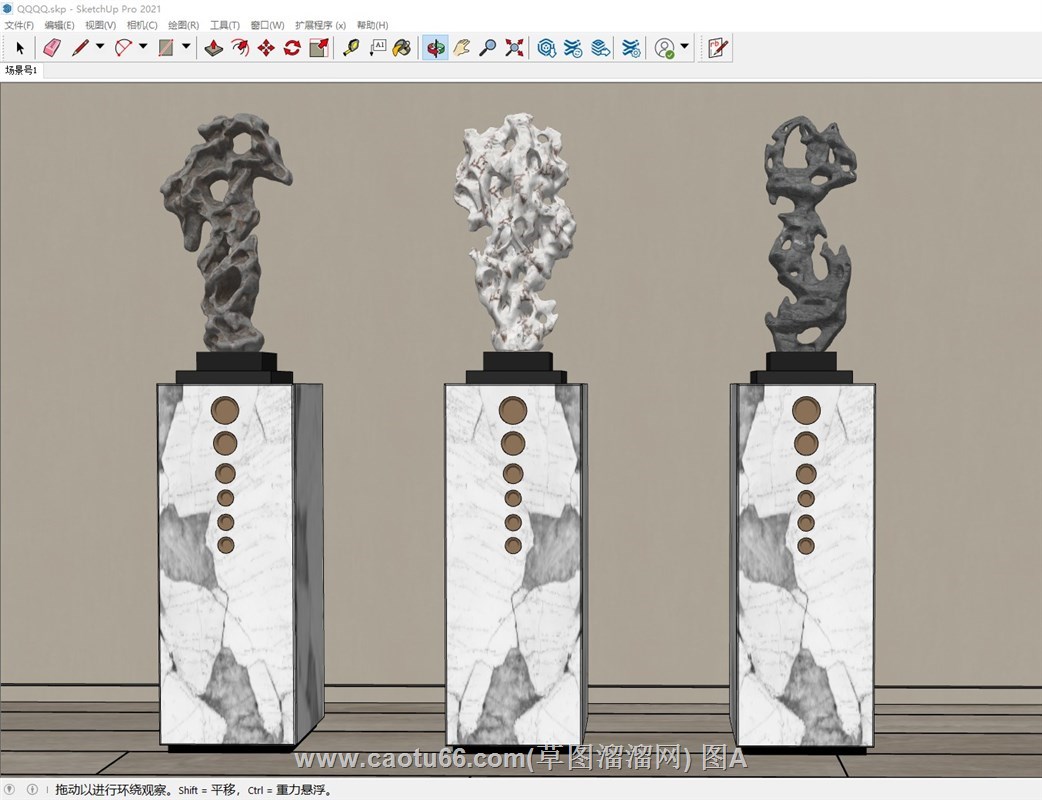Toggle the active Orbit tool
Screen dimensions: 1042x800
point(435,47)
